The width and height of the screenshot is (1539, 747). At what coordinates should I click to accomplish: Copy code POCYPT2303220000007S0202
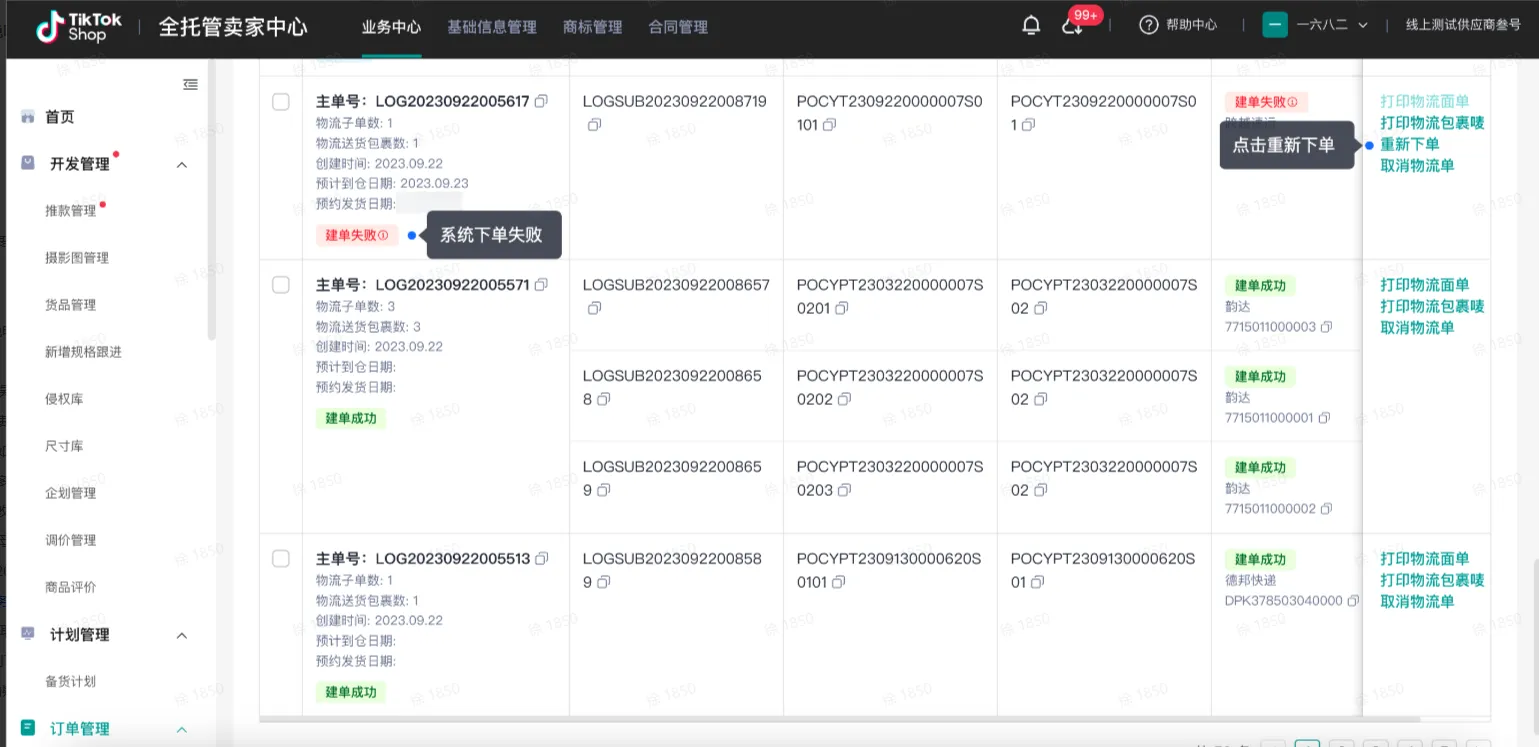(x=844, y=400)
